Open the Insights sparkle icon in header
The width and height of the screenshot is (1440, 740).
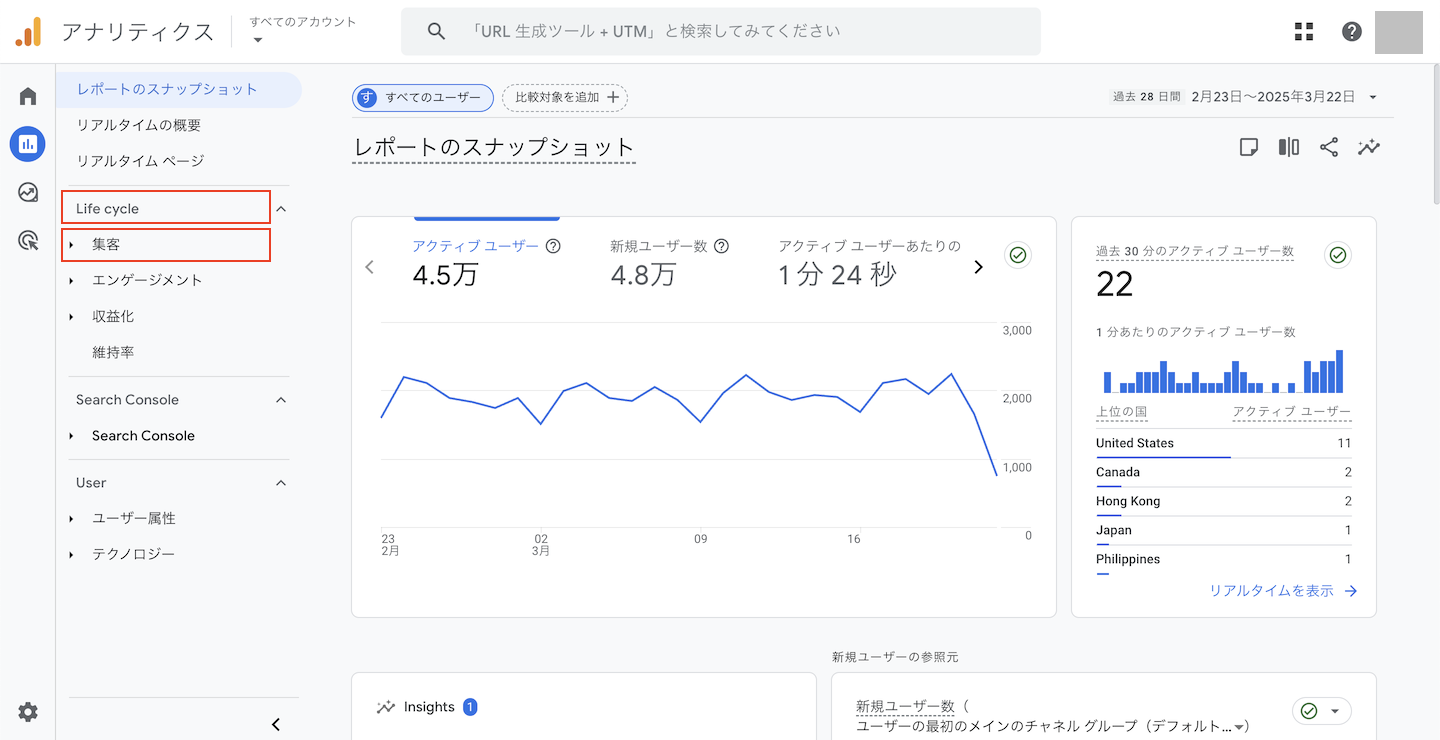[x=1369, y=147]
